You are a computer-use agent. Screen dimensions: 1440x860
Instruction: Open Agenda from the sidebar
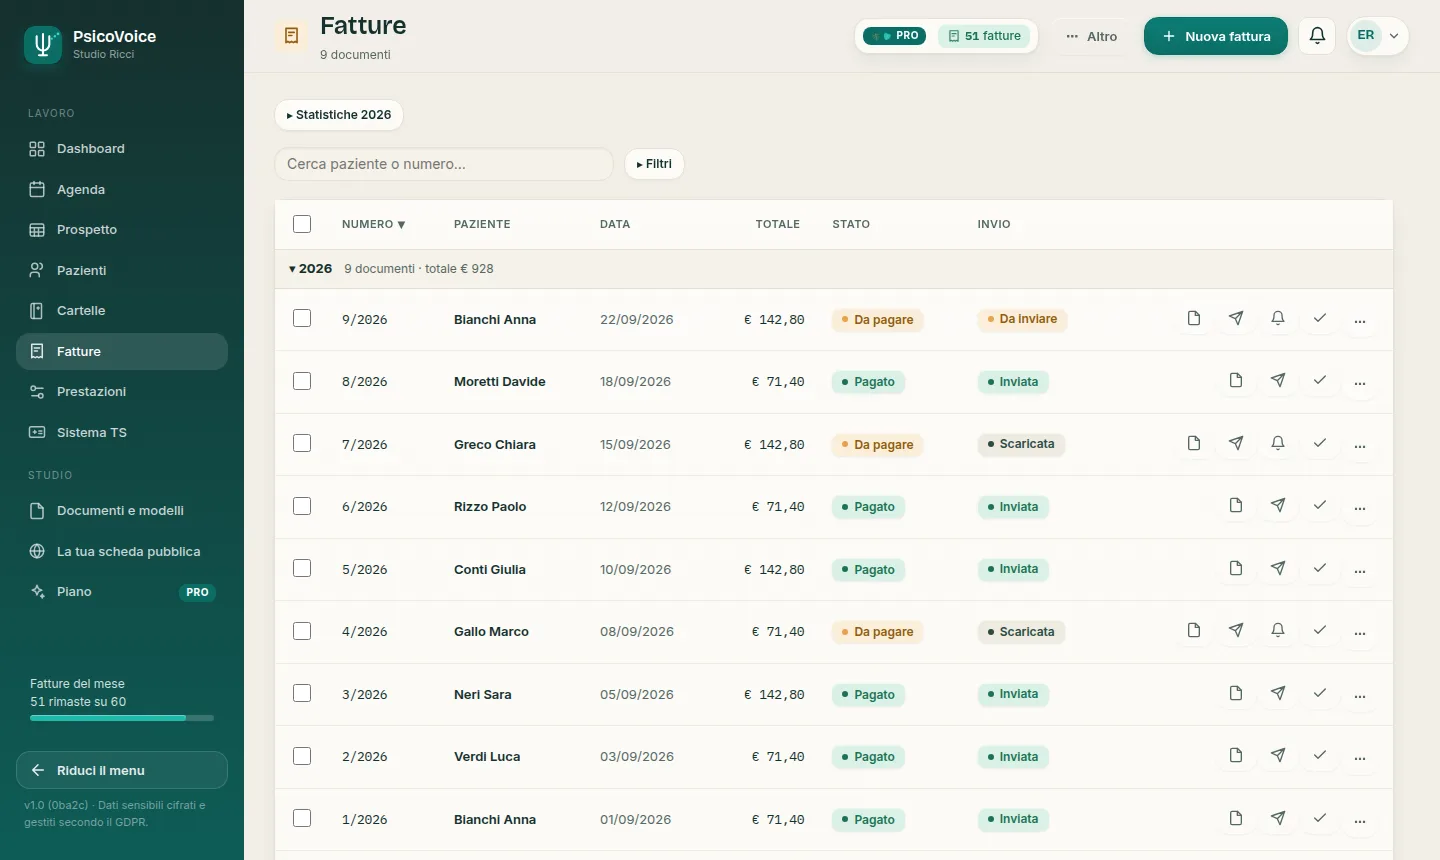click(x=122, y=189)
